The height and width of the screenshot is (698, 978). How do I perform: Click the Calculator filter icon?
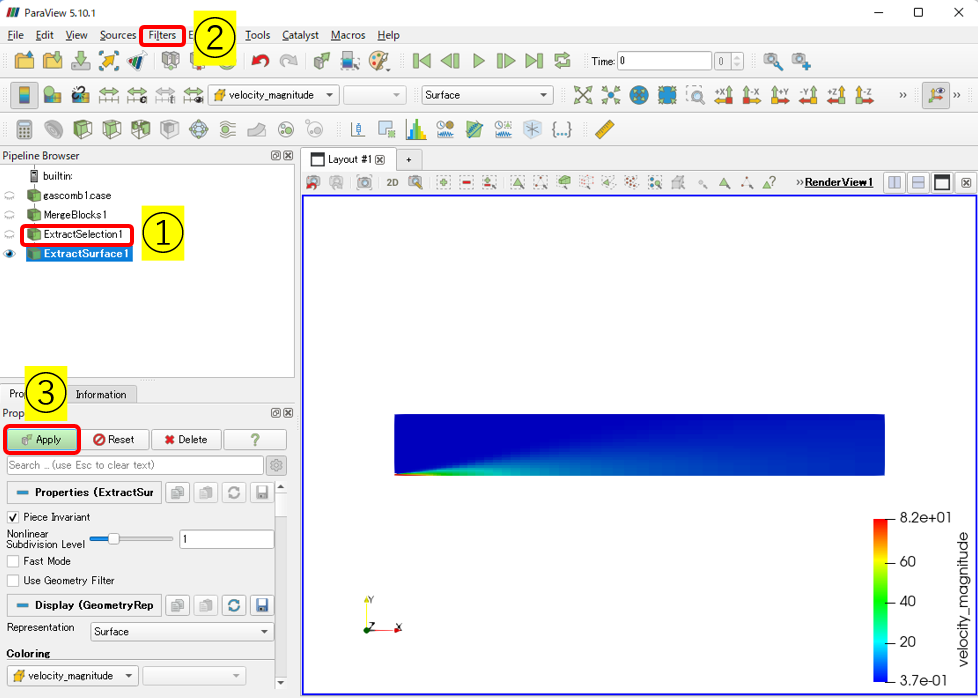(x=24, y=130)
